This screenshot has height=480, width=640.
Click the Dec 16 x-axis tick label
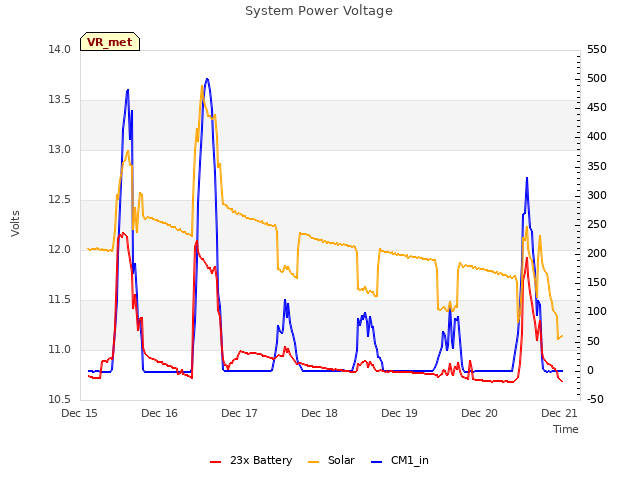(160, 413)
